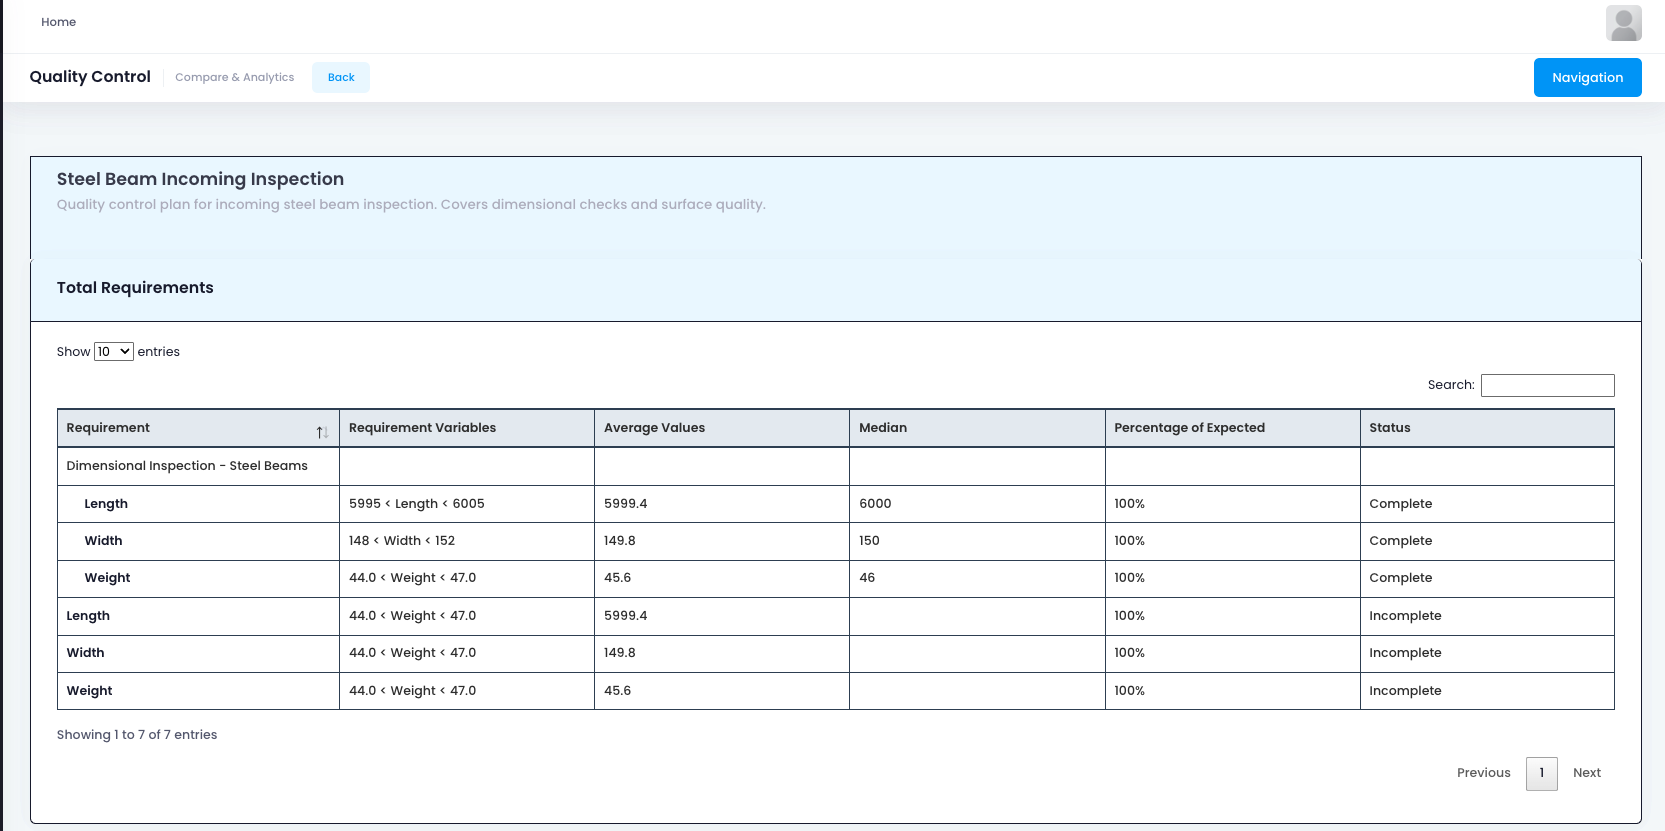This screenshot has width=1665, height=831.
Task: Select Dimensional Inspection - Steel Beams row
Action: 187,466
